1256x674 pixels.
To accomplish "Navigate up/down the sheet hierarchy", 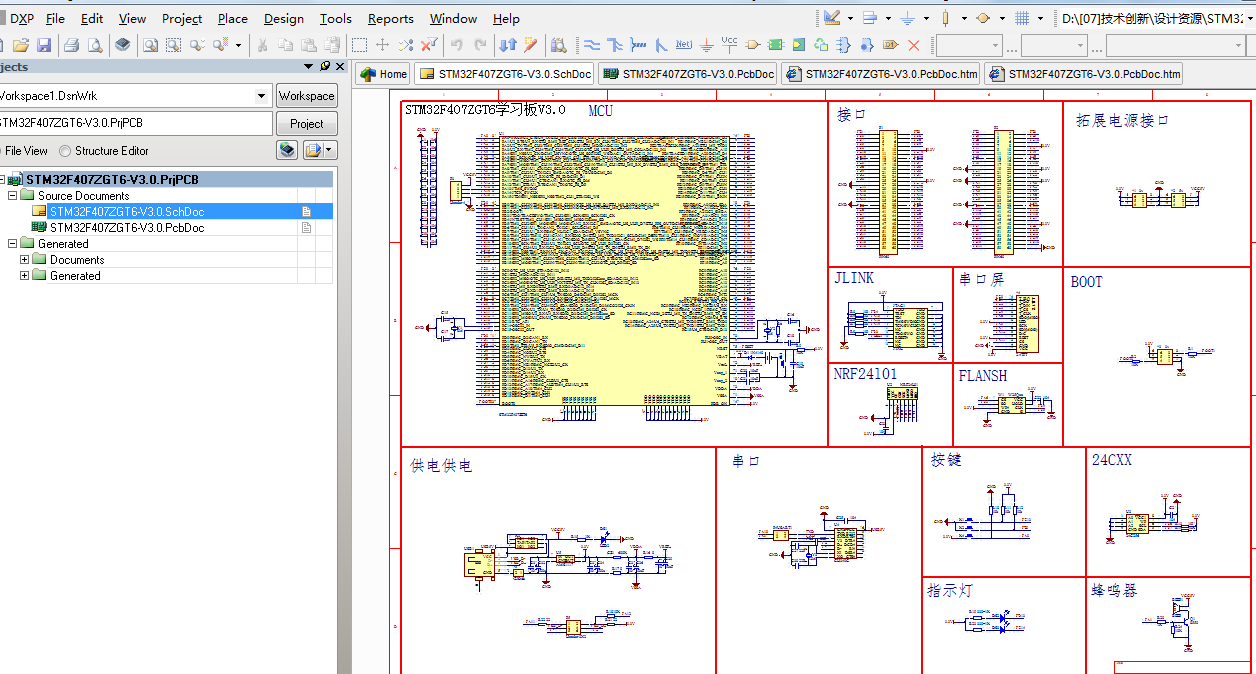I will 508,45.
